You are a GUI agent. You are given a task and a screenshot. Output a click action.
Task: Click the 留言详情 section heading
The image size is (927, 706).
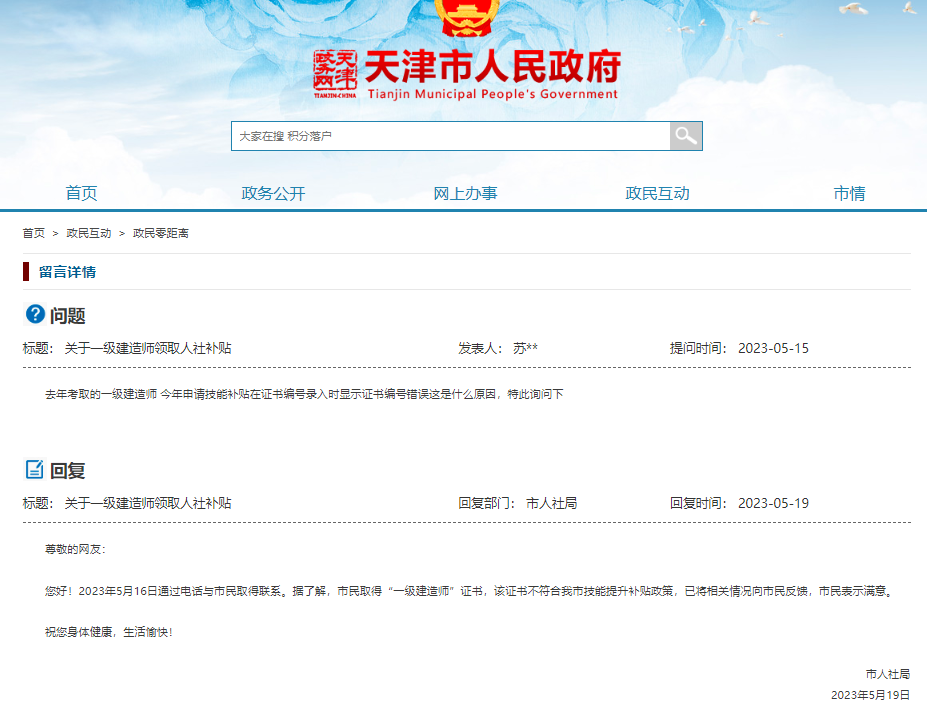point(67,272)
